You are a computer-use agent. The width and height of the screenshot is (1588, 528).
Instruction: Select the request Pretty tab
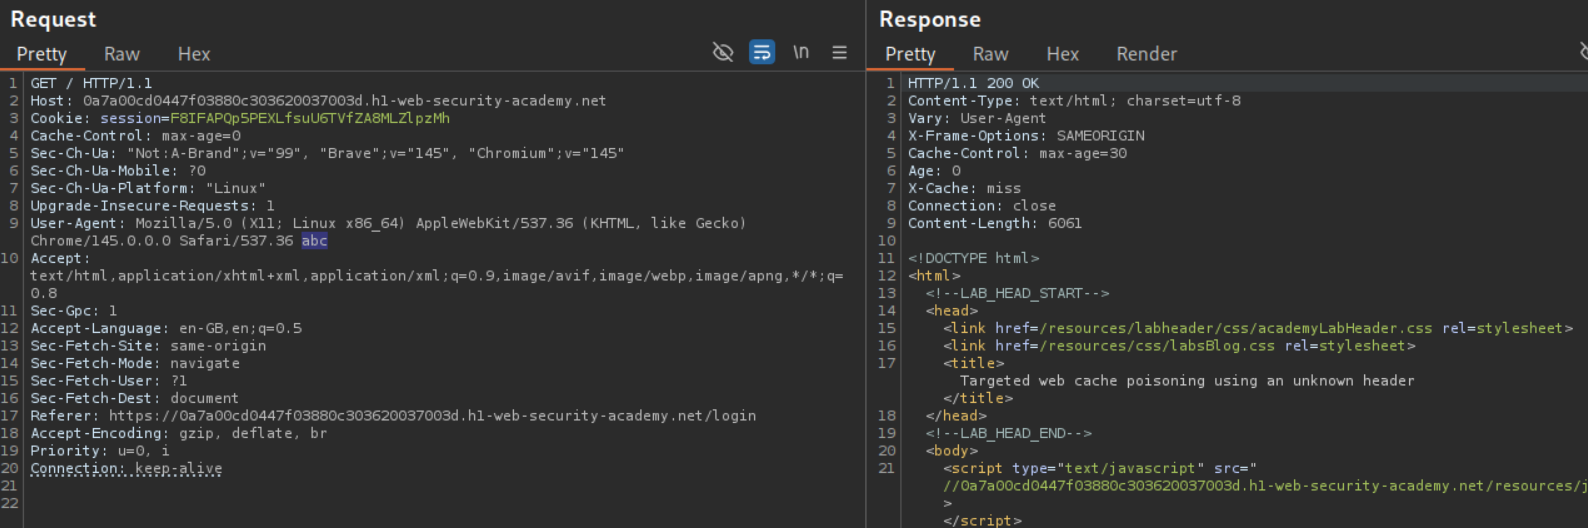click(41, 54)
